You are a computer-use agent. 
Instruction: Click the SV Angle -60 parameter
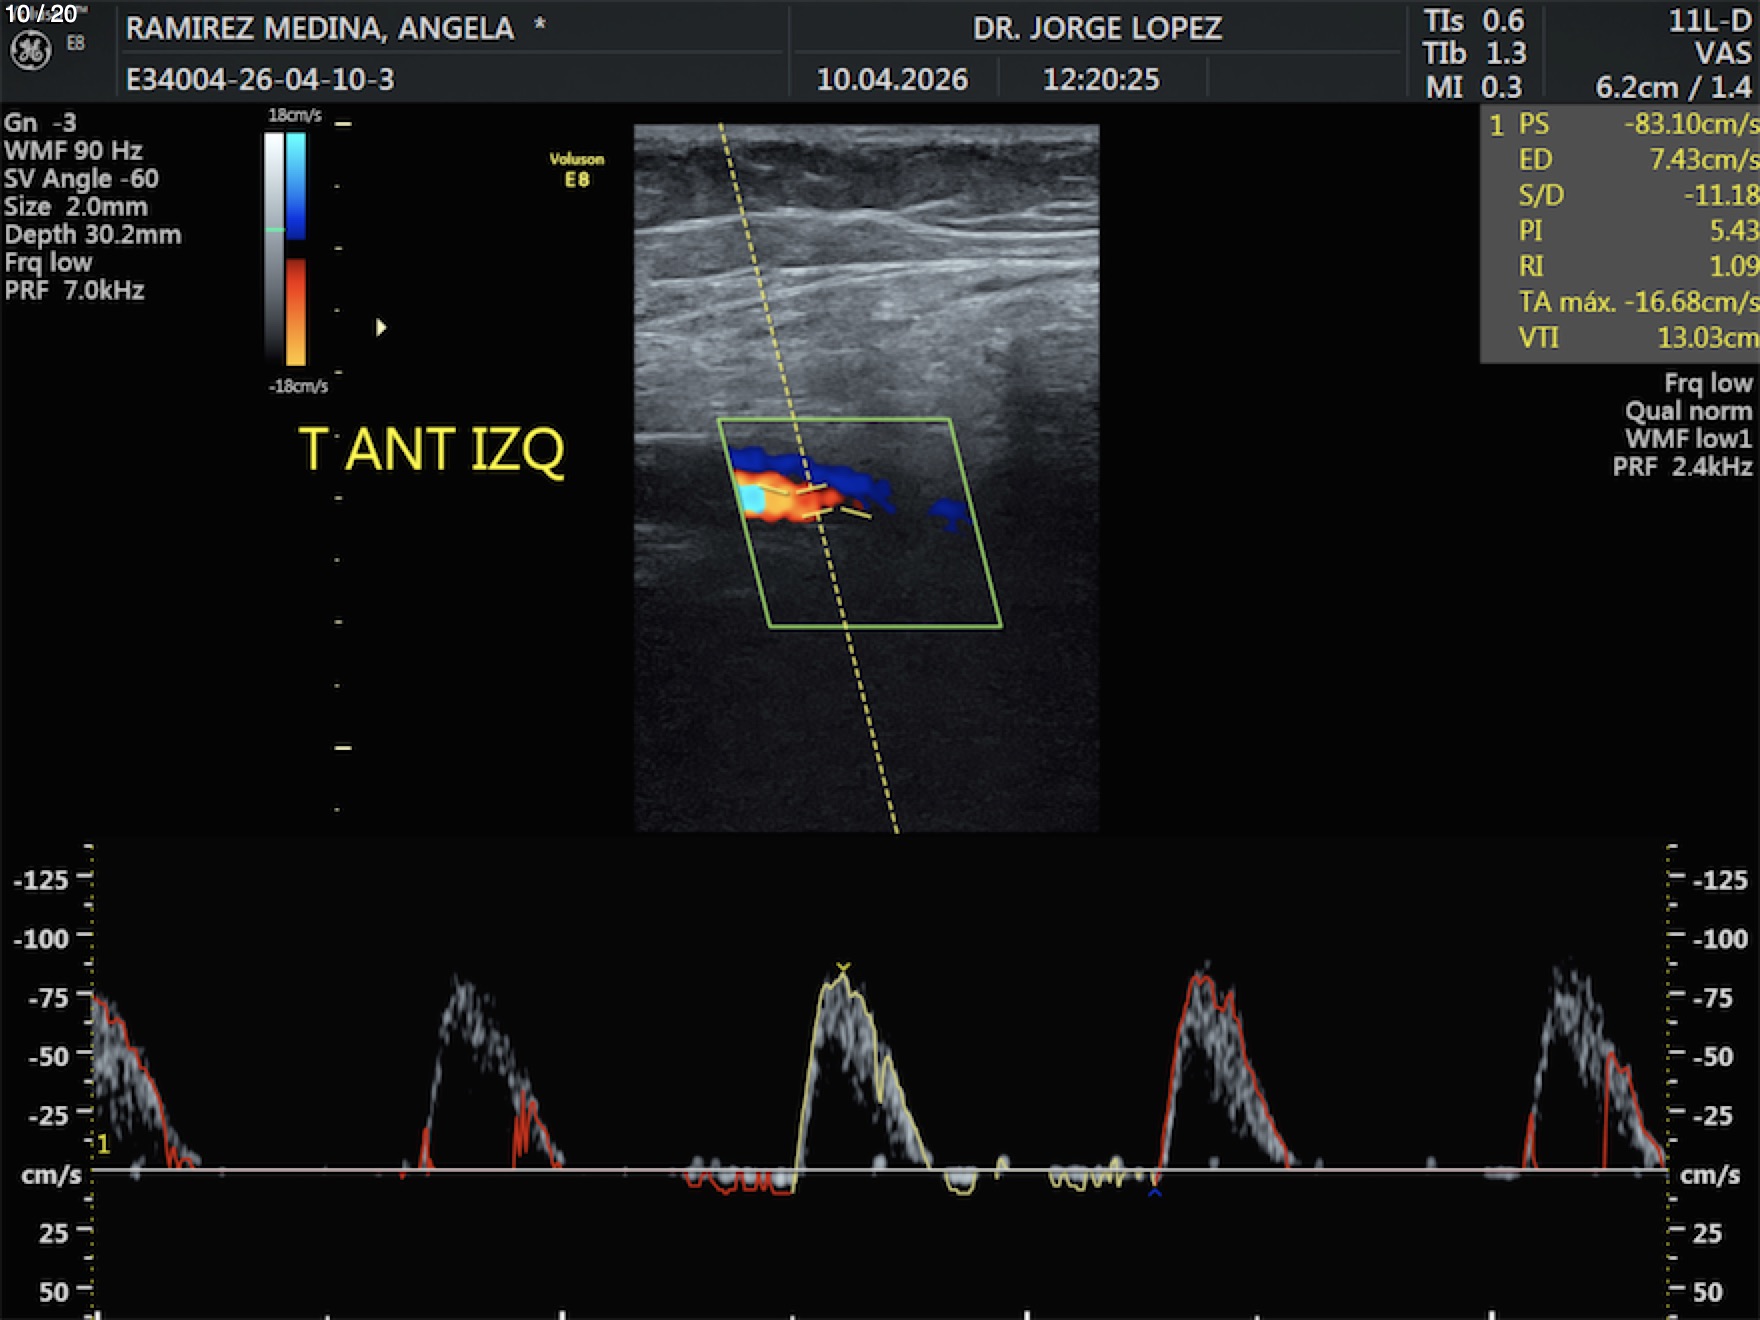82,179
